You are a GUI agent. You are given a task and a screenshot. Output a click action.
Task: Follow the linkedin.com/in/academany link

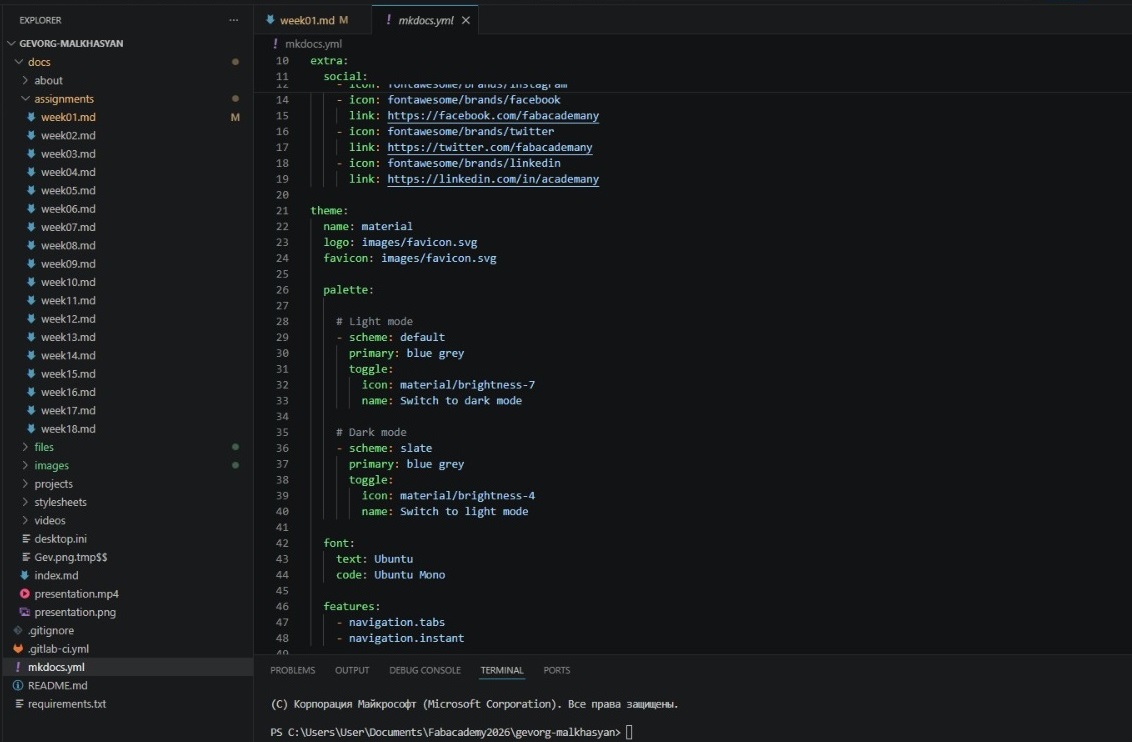click(x=493, y=179)
